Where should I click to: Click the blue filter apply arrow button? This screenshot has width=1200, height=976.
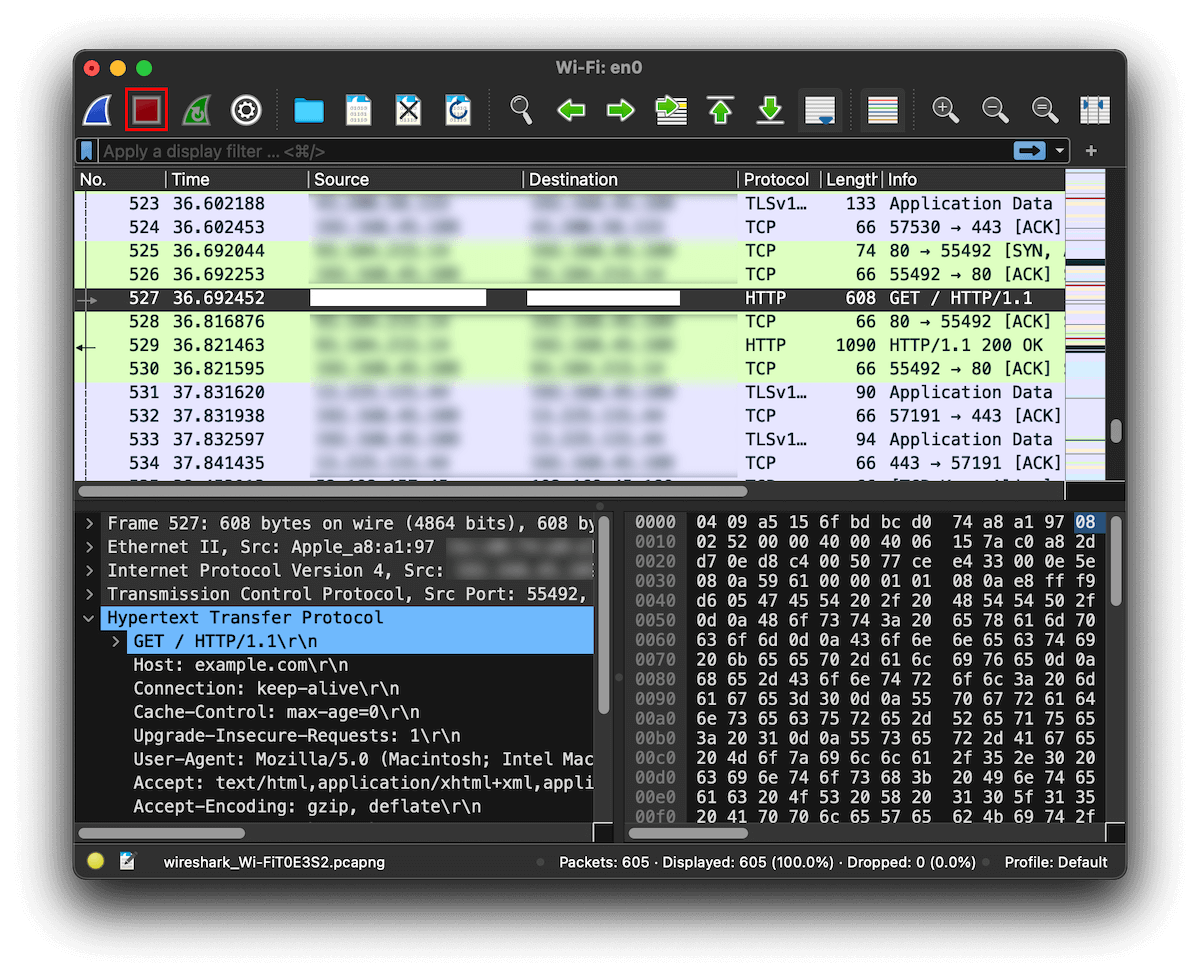coord(1032,151)
